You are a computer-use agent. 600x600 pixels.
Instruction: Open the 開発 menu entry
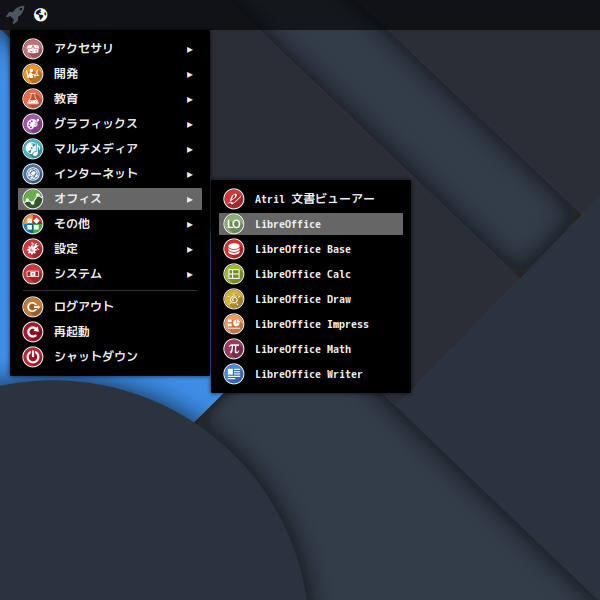[x=110, y=74]
